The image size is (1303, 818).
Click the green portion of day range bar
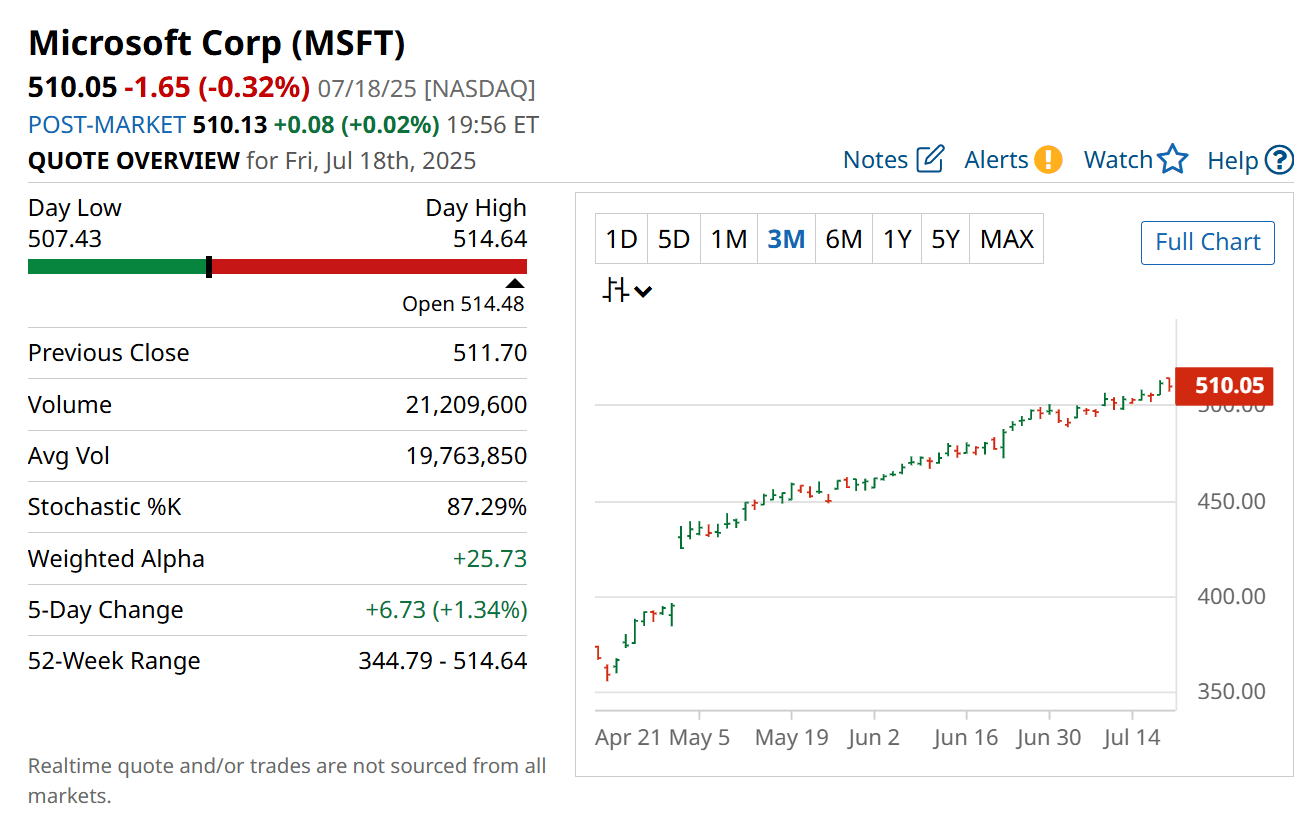(116, 266)
